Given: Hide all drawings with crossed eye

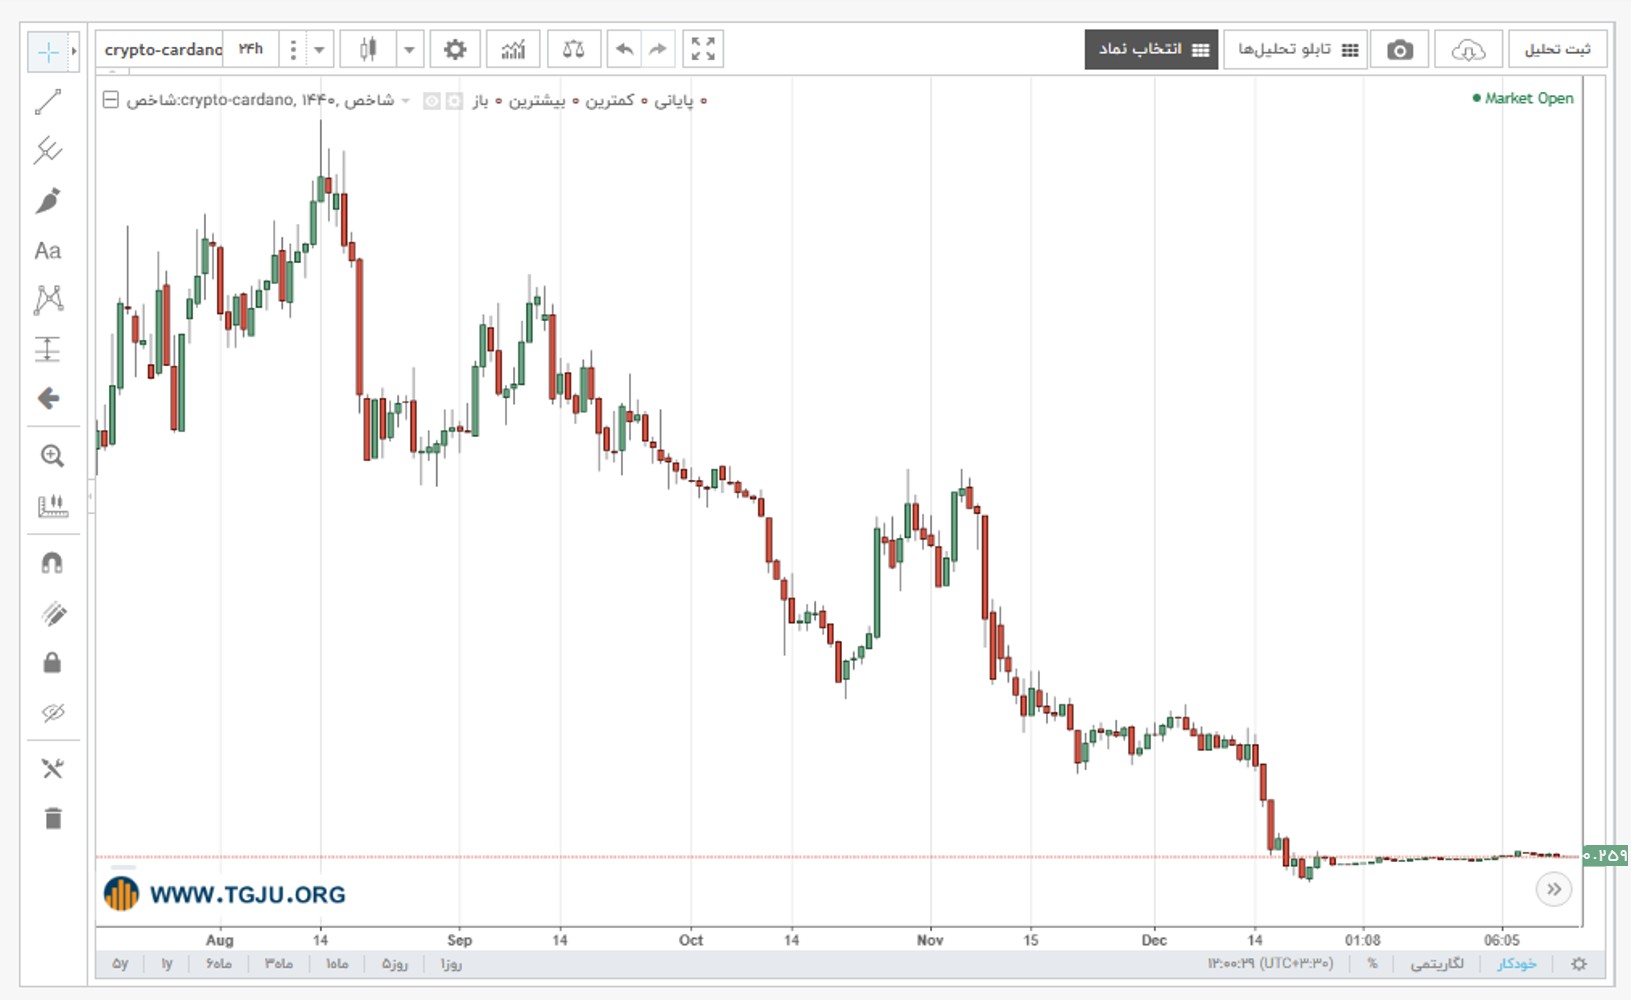Looking at the screenshot, I should pyautogui.click(x=53, y=712).
